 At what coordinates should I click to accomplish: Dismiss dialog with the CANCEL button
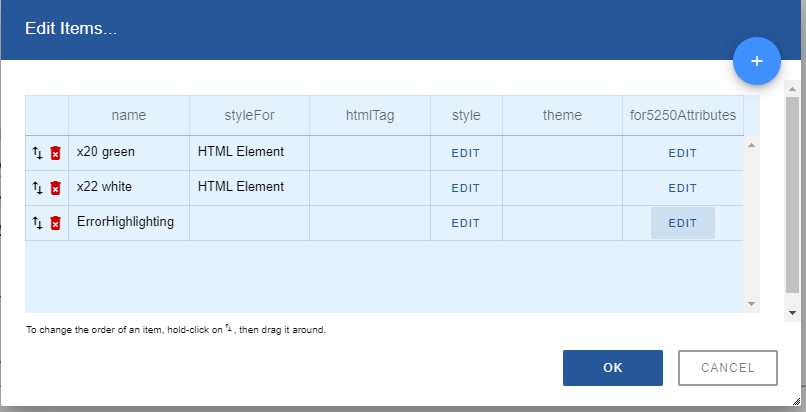(x=728, y=368)
